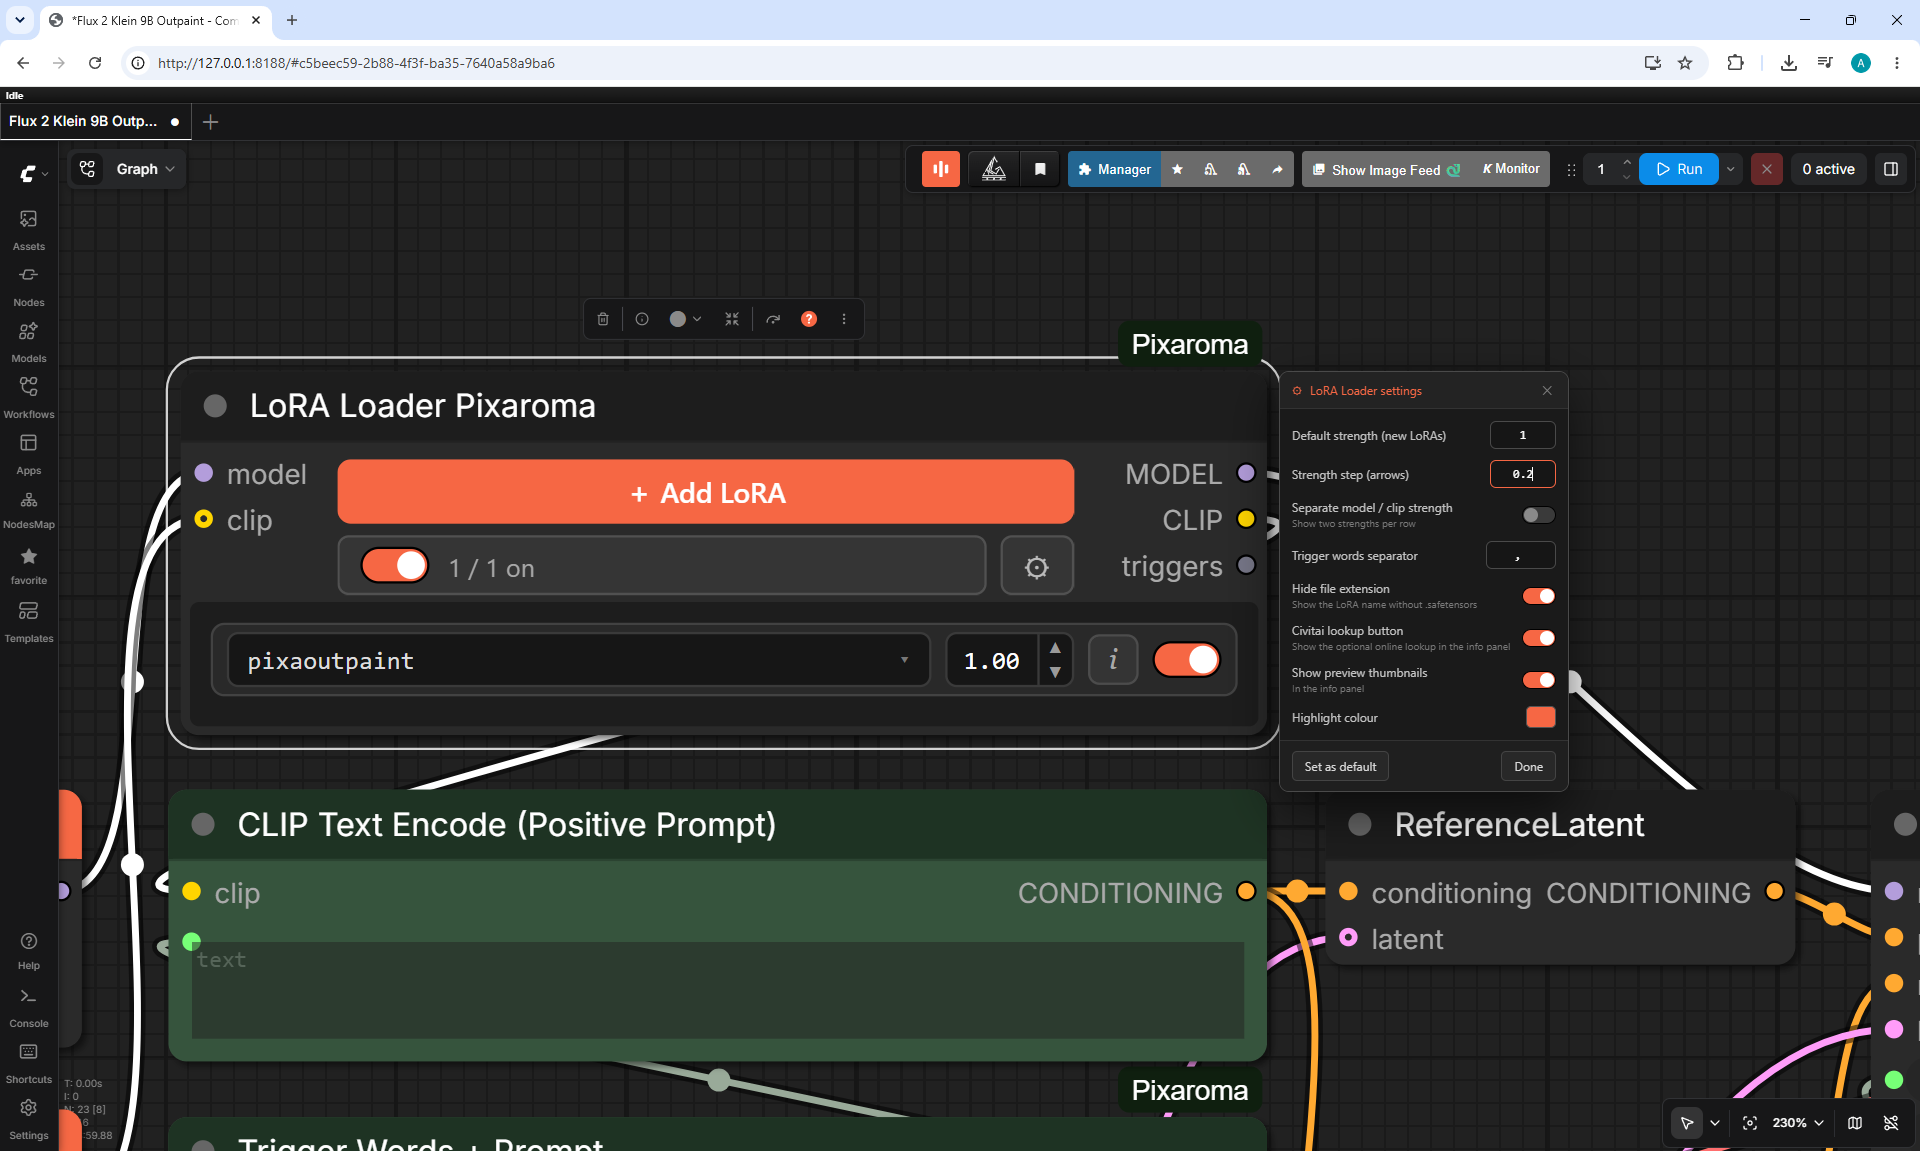The width and height of the screenshot is (1920, 1151).
Task: Click Done in LoRA Loader settings
Action: 1528,766
